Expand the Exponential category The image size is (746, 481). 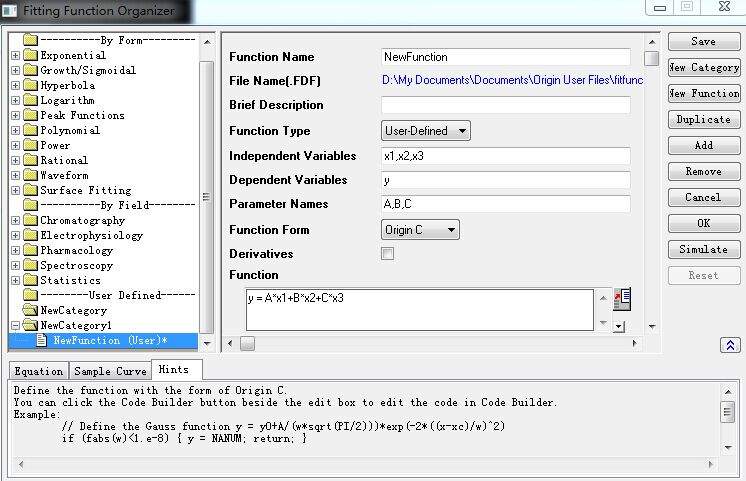pos(15,55)
